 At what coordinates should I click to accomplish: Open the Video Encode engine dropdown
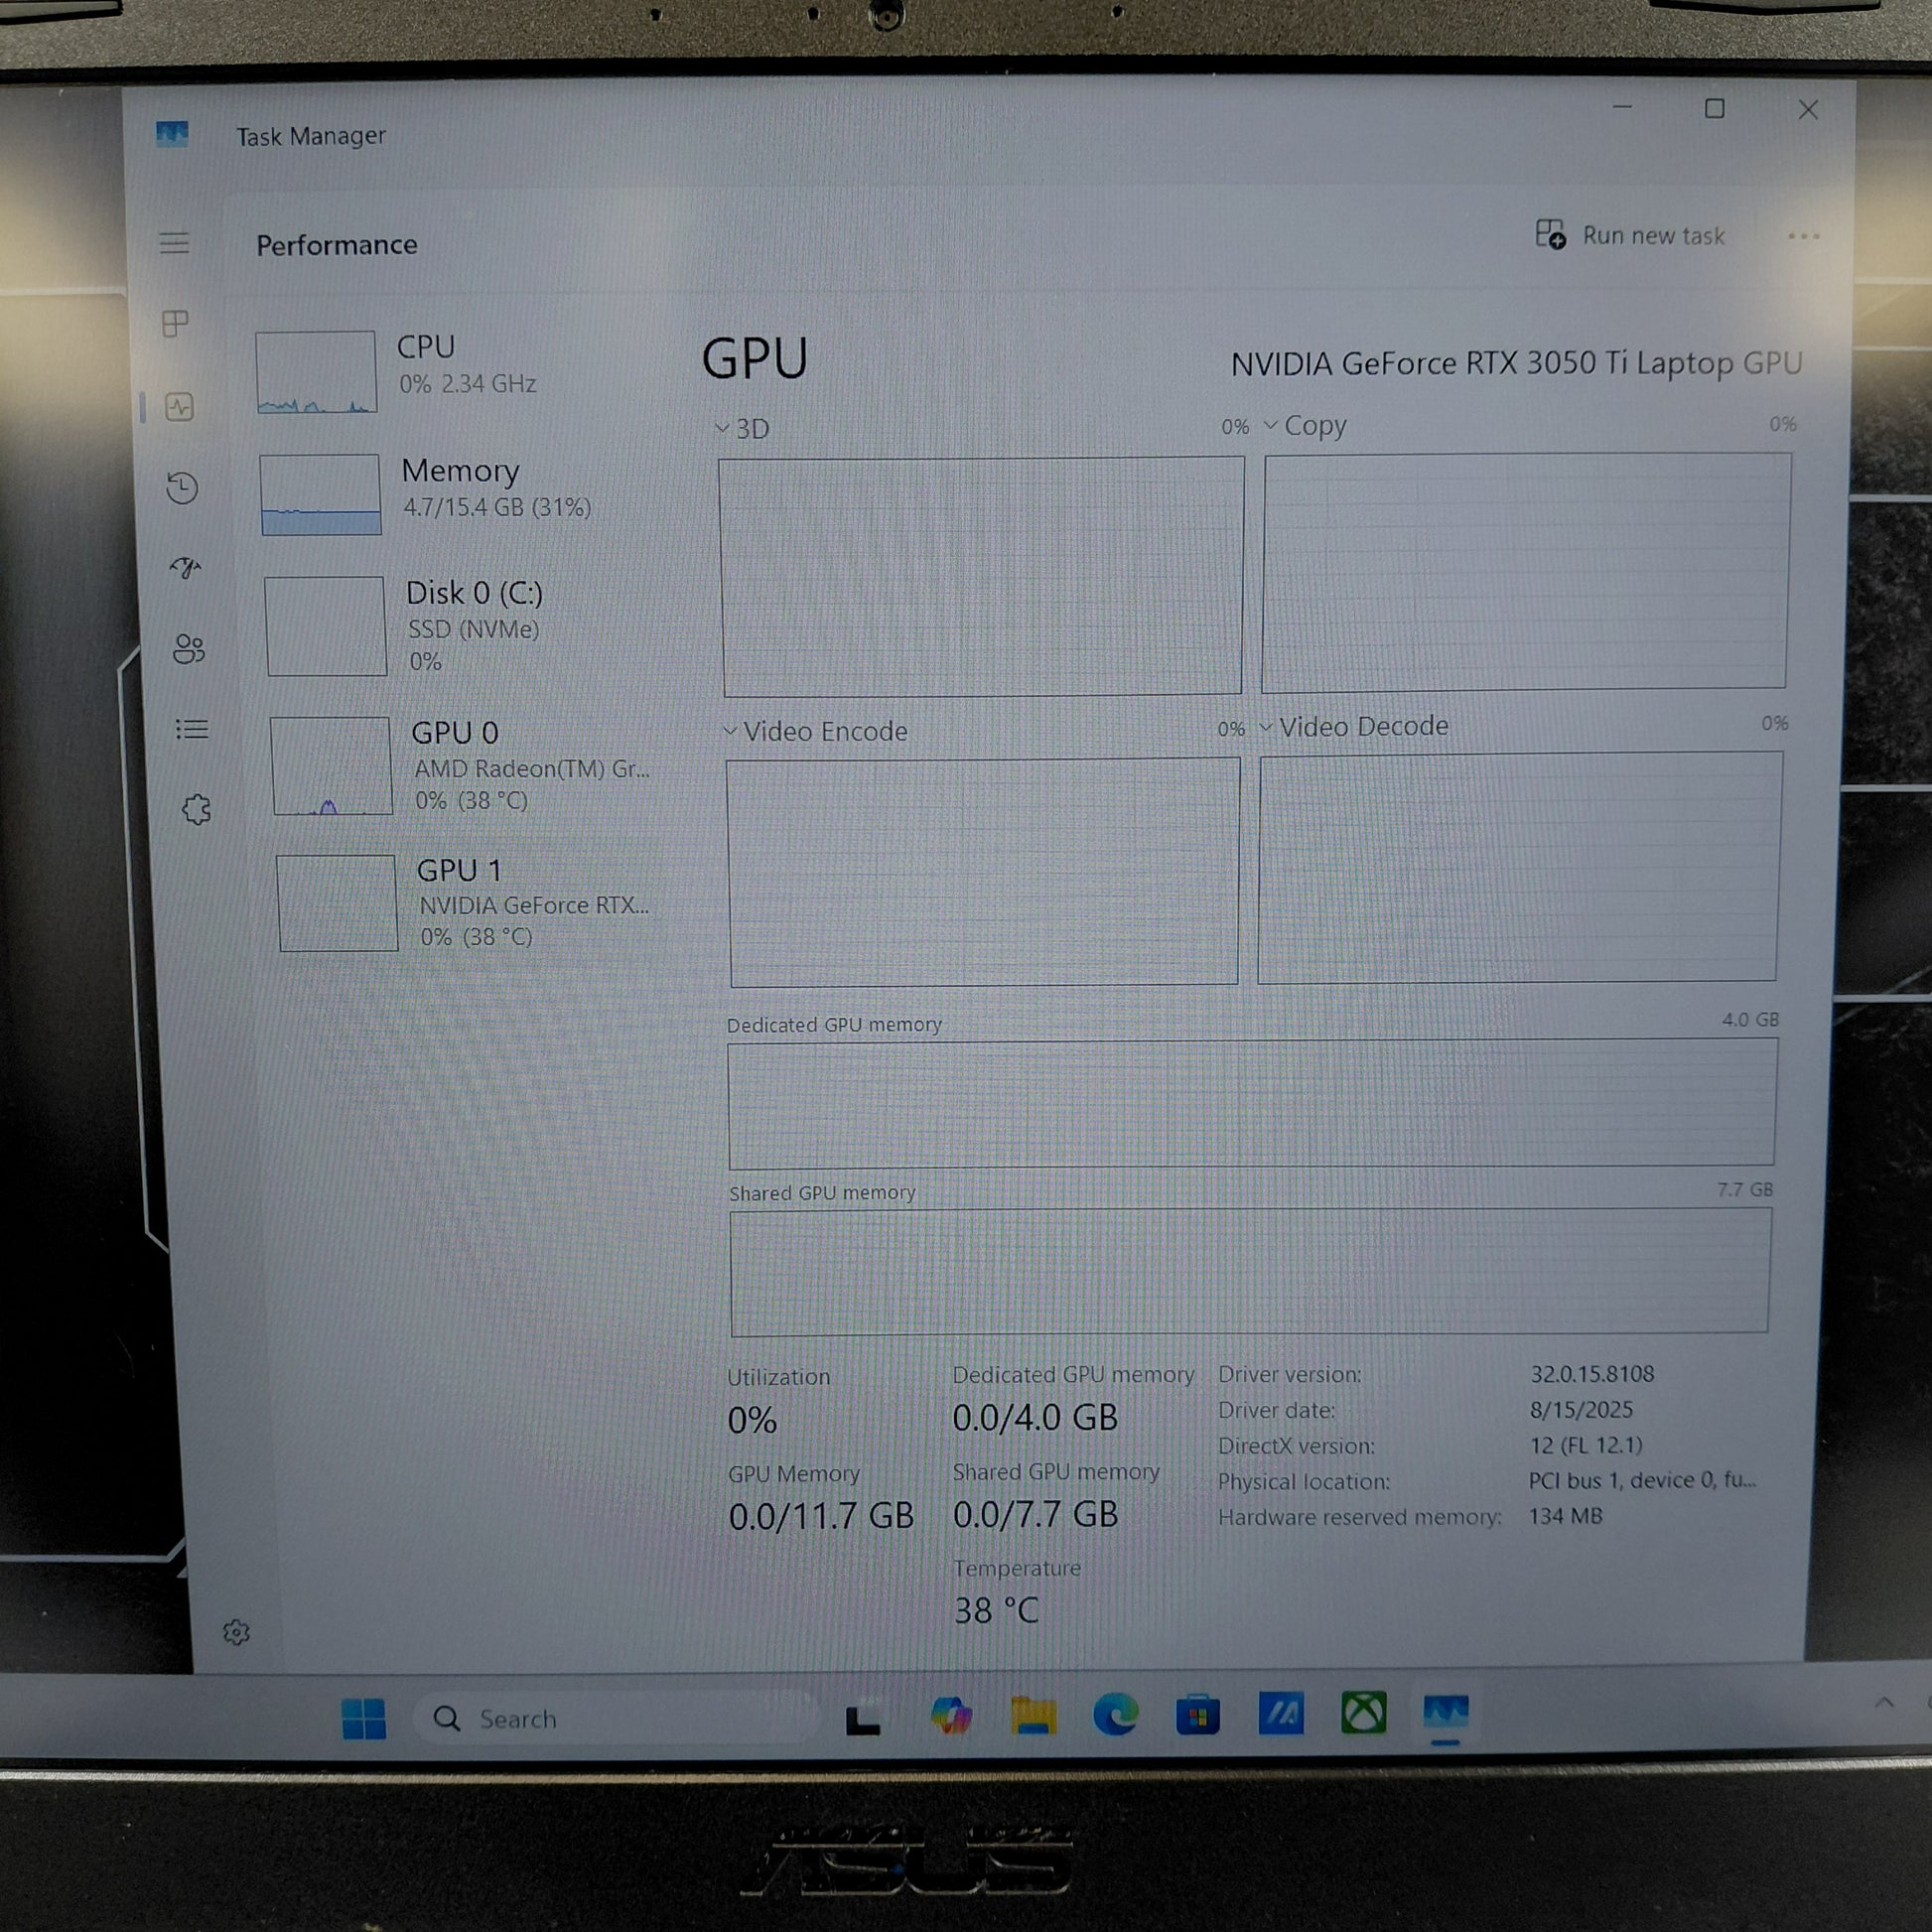coord(815,731)
